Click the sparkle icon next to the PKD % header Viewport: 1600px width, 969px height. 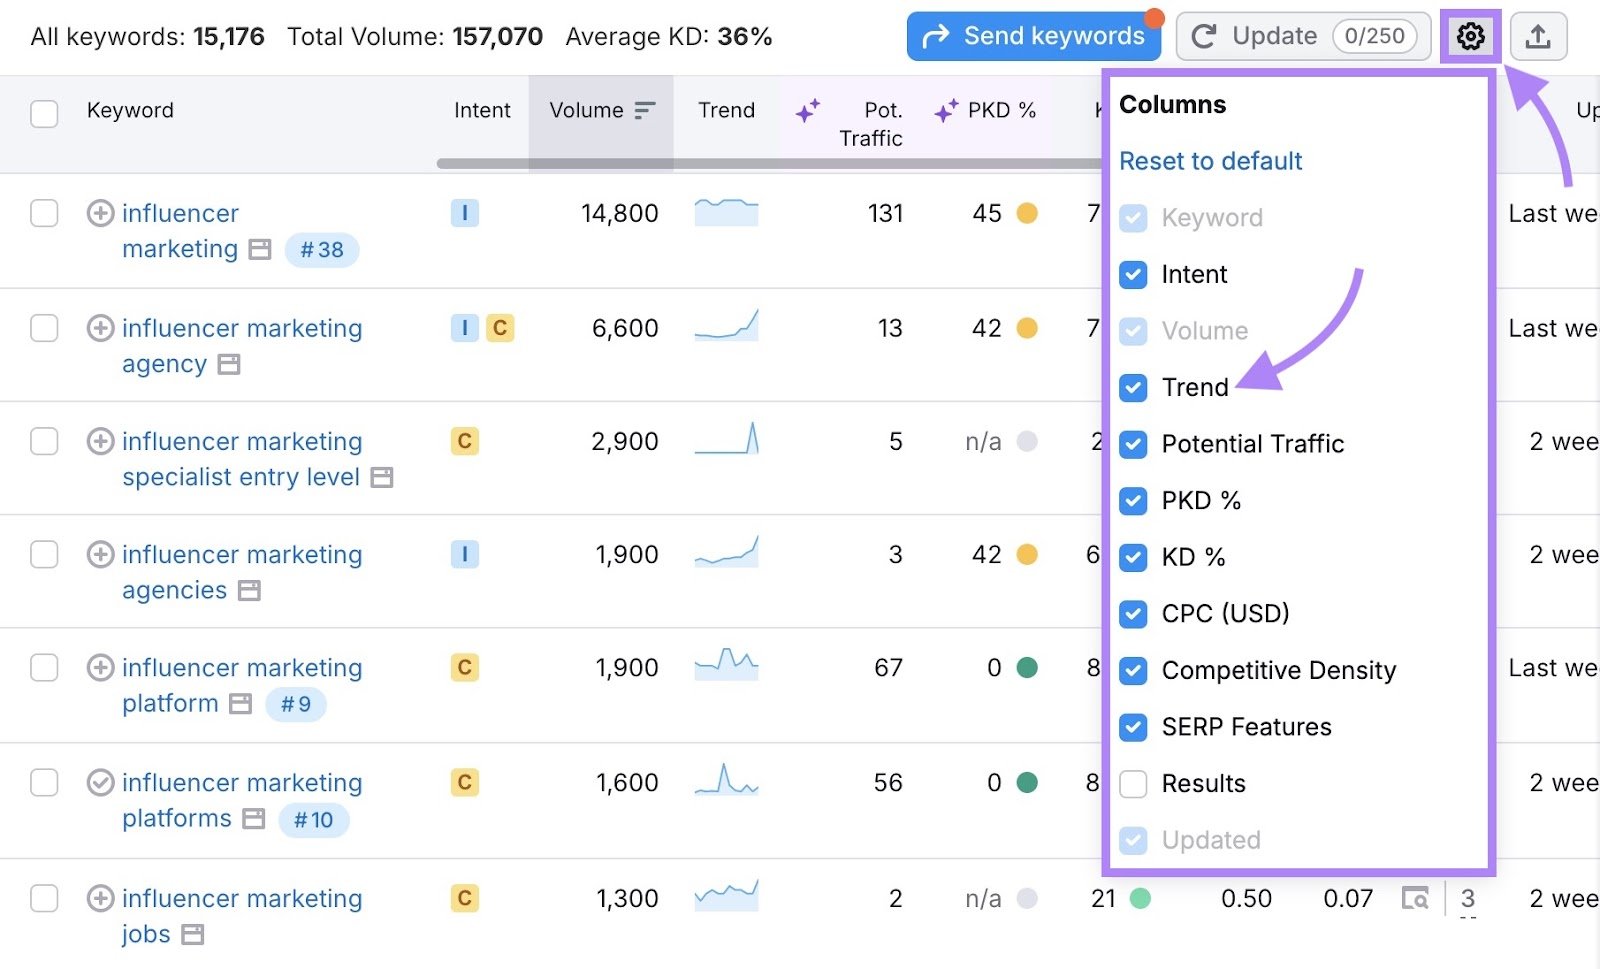944,110
